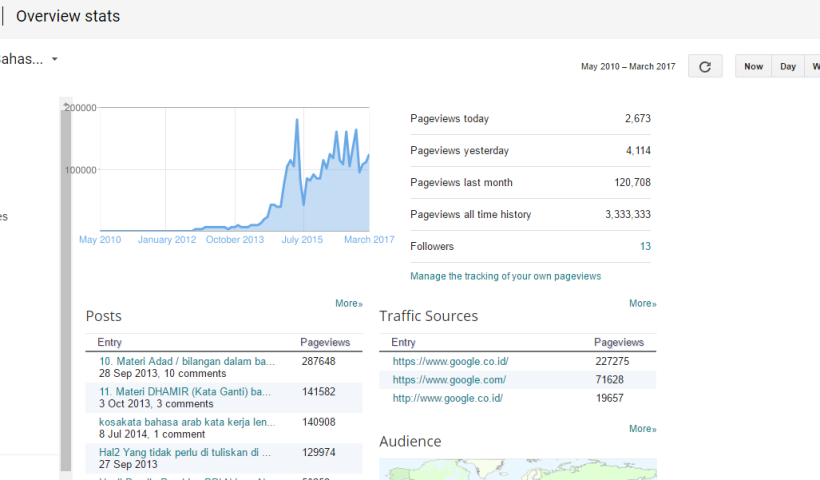Switch to the Day time range tab

788,67
